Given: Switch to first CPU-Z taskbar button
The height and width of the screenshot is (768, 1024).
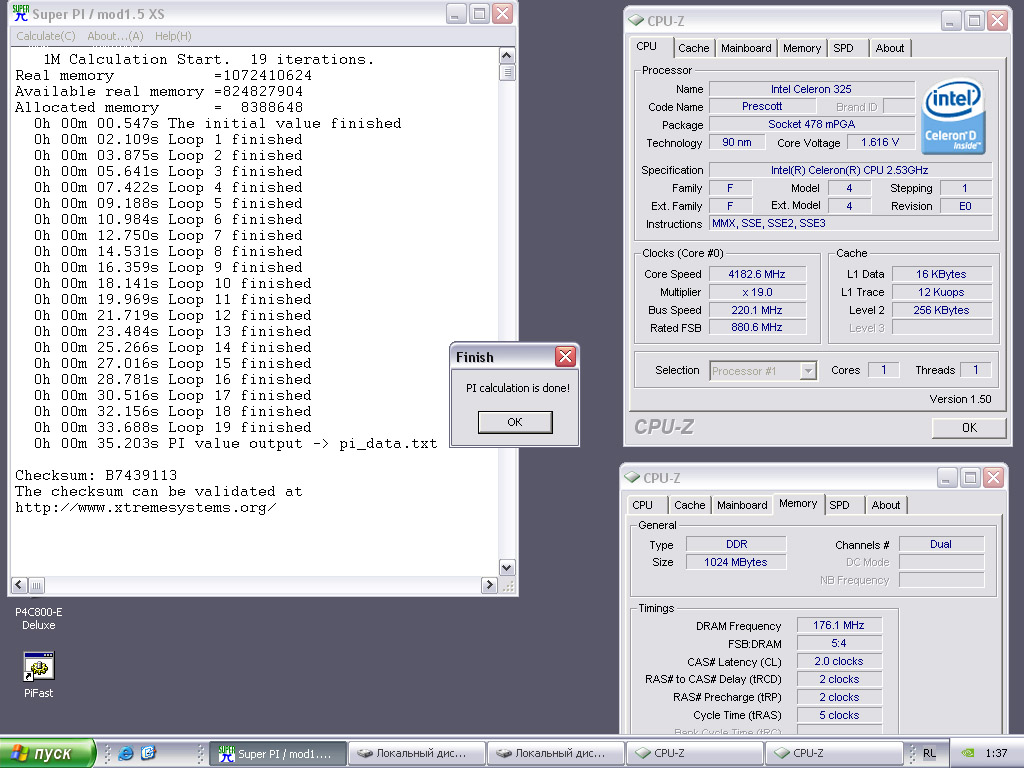Looking at the screenshot, I should 695,754.
